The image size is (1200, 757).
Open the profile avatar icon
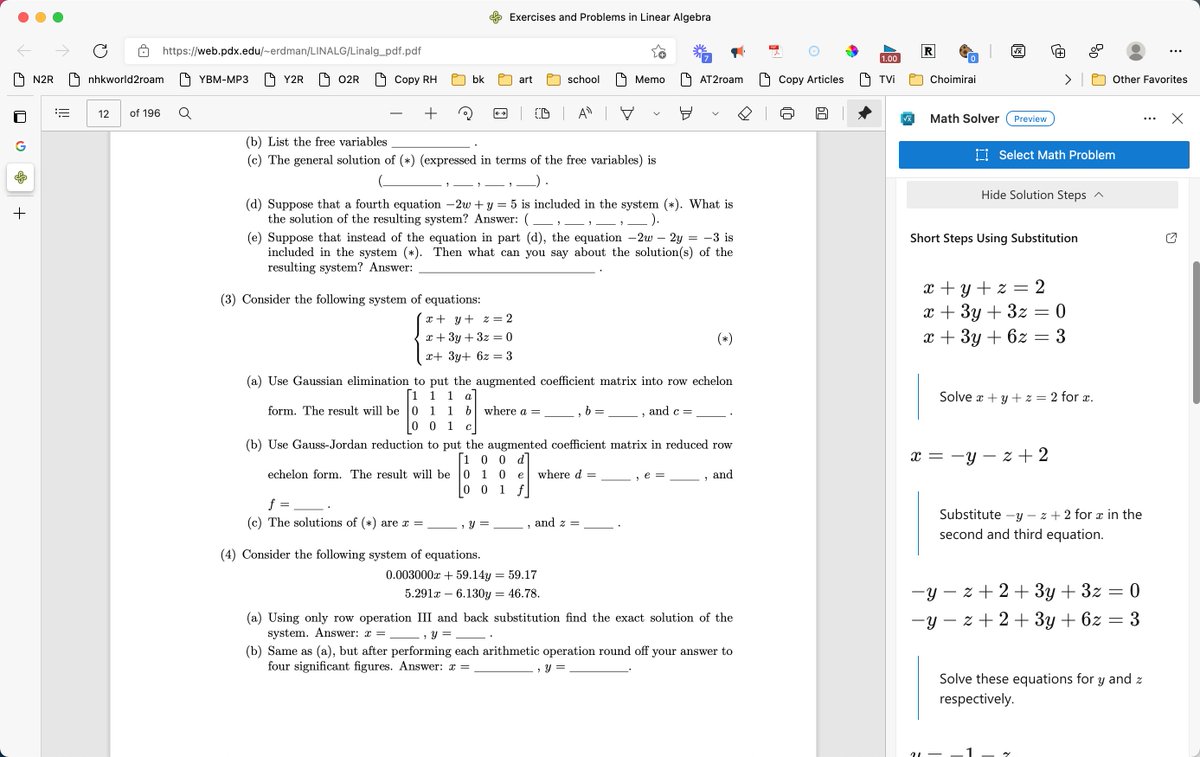1136,51
